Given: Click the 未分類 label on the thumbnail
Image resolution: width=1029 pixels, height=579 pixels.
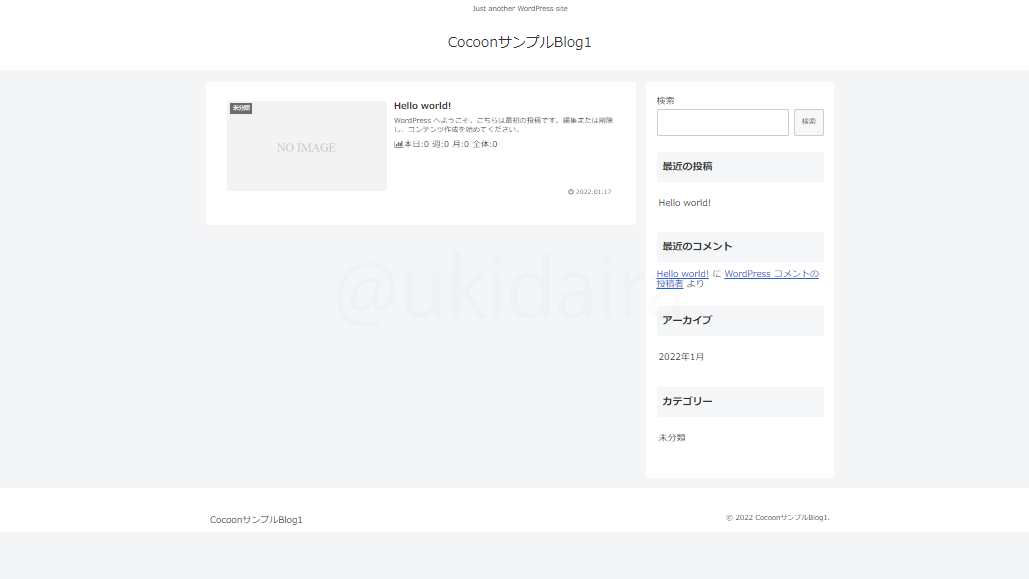Looking at the screenshot, I should coord(241,108).
